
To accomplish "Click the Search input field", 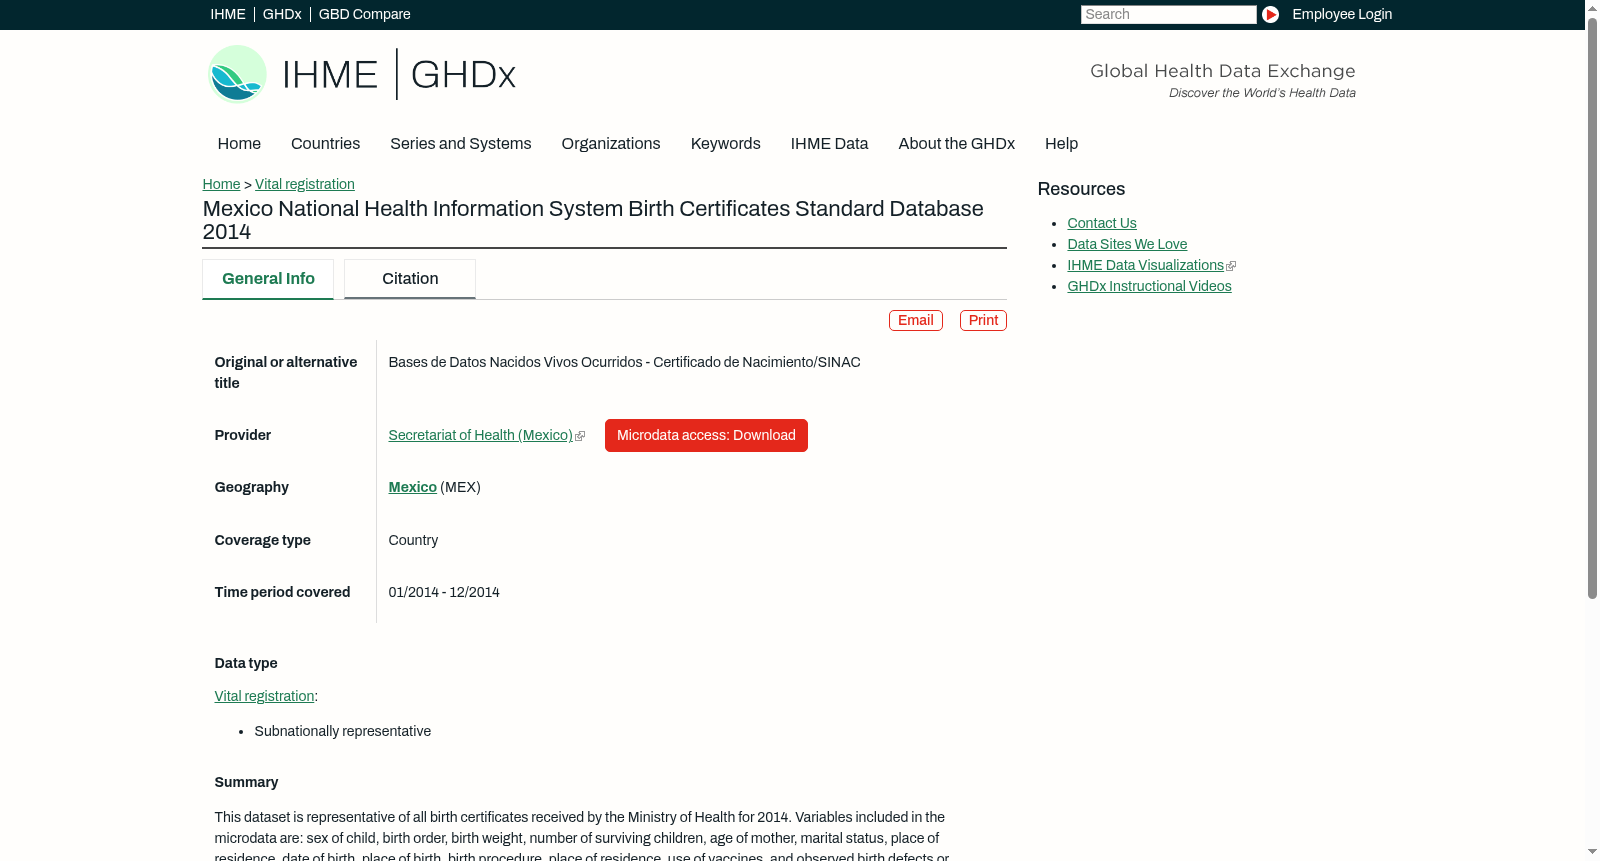I will pyautogui.click(x=1168, y=14).
